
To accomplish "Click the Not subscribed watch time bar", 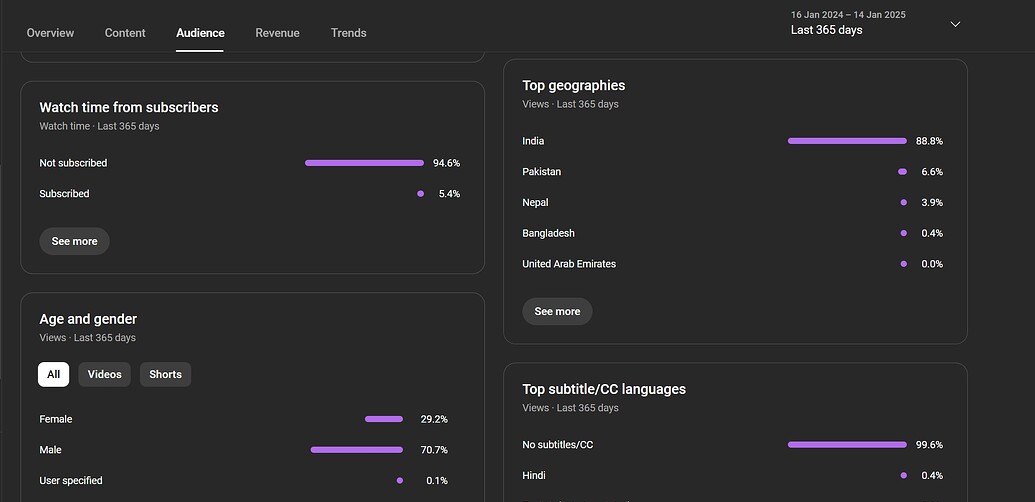I will click(x=364, y=163).
